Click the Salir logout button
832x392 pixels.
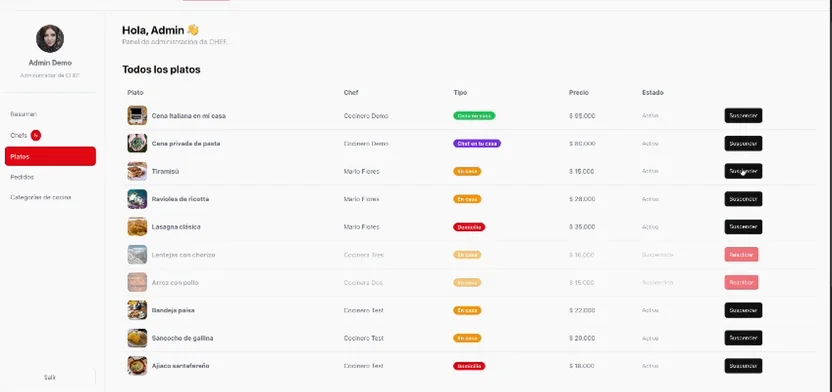coord(50,377)
